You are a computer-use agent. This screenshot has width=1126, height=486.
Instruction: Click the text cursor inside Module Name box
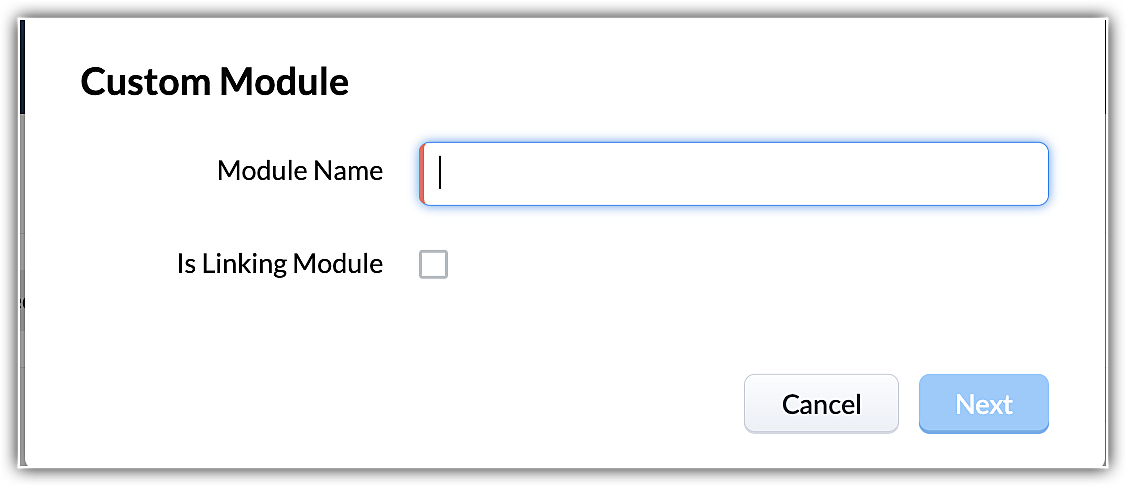click(x=441, y=174)
